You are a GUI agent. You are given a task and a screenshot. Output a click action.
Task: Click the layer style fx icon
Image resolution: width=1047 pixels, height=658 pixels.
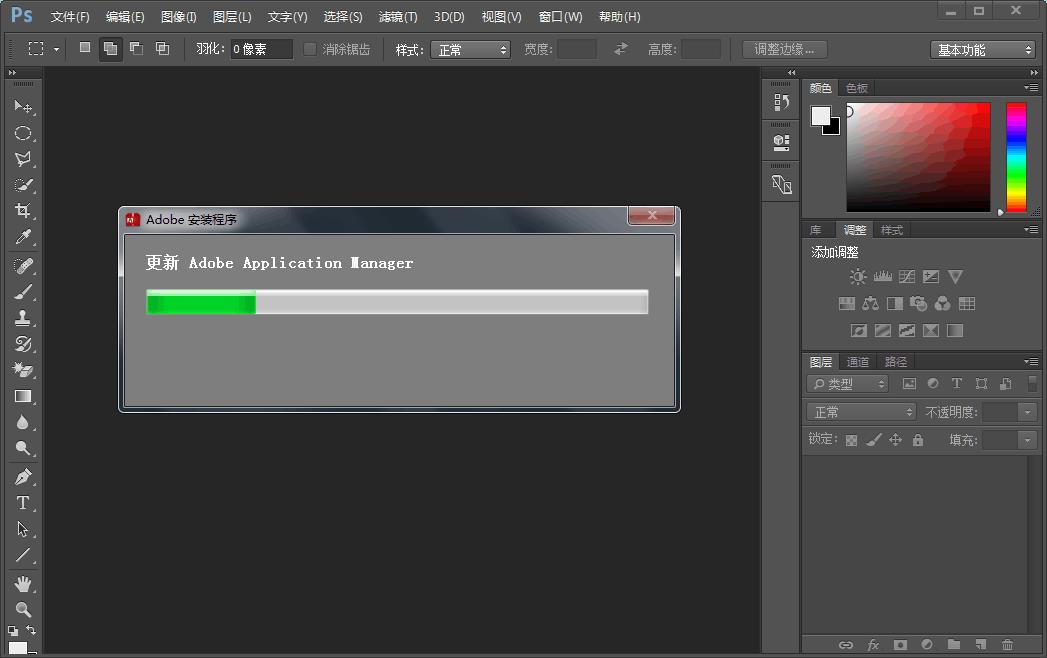tap(873, 645)
